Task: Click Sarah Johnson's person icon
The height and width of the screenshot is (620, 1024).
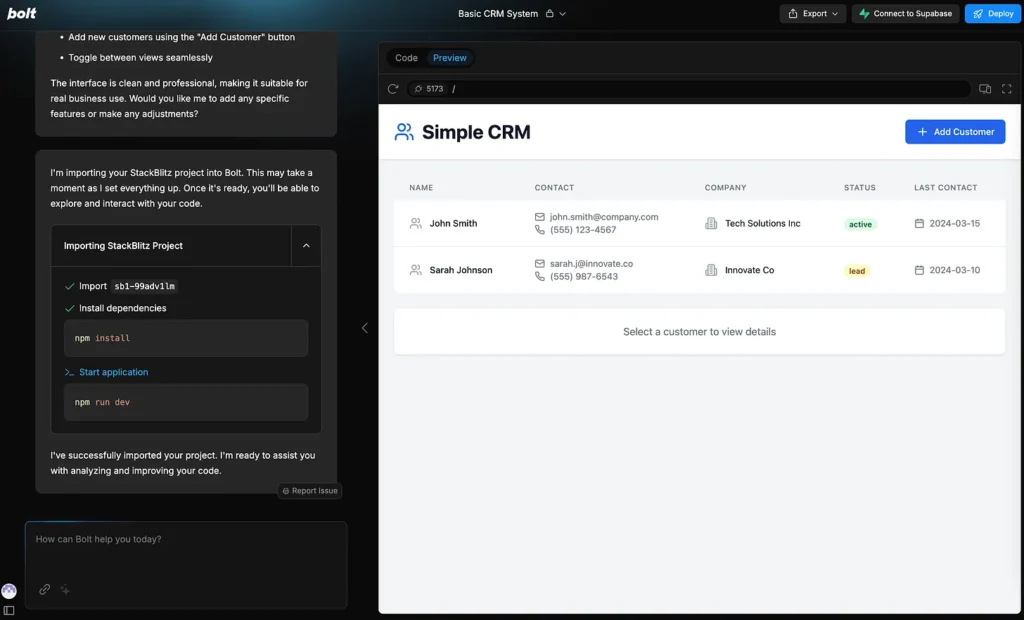Action: (415, 270)
